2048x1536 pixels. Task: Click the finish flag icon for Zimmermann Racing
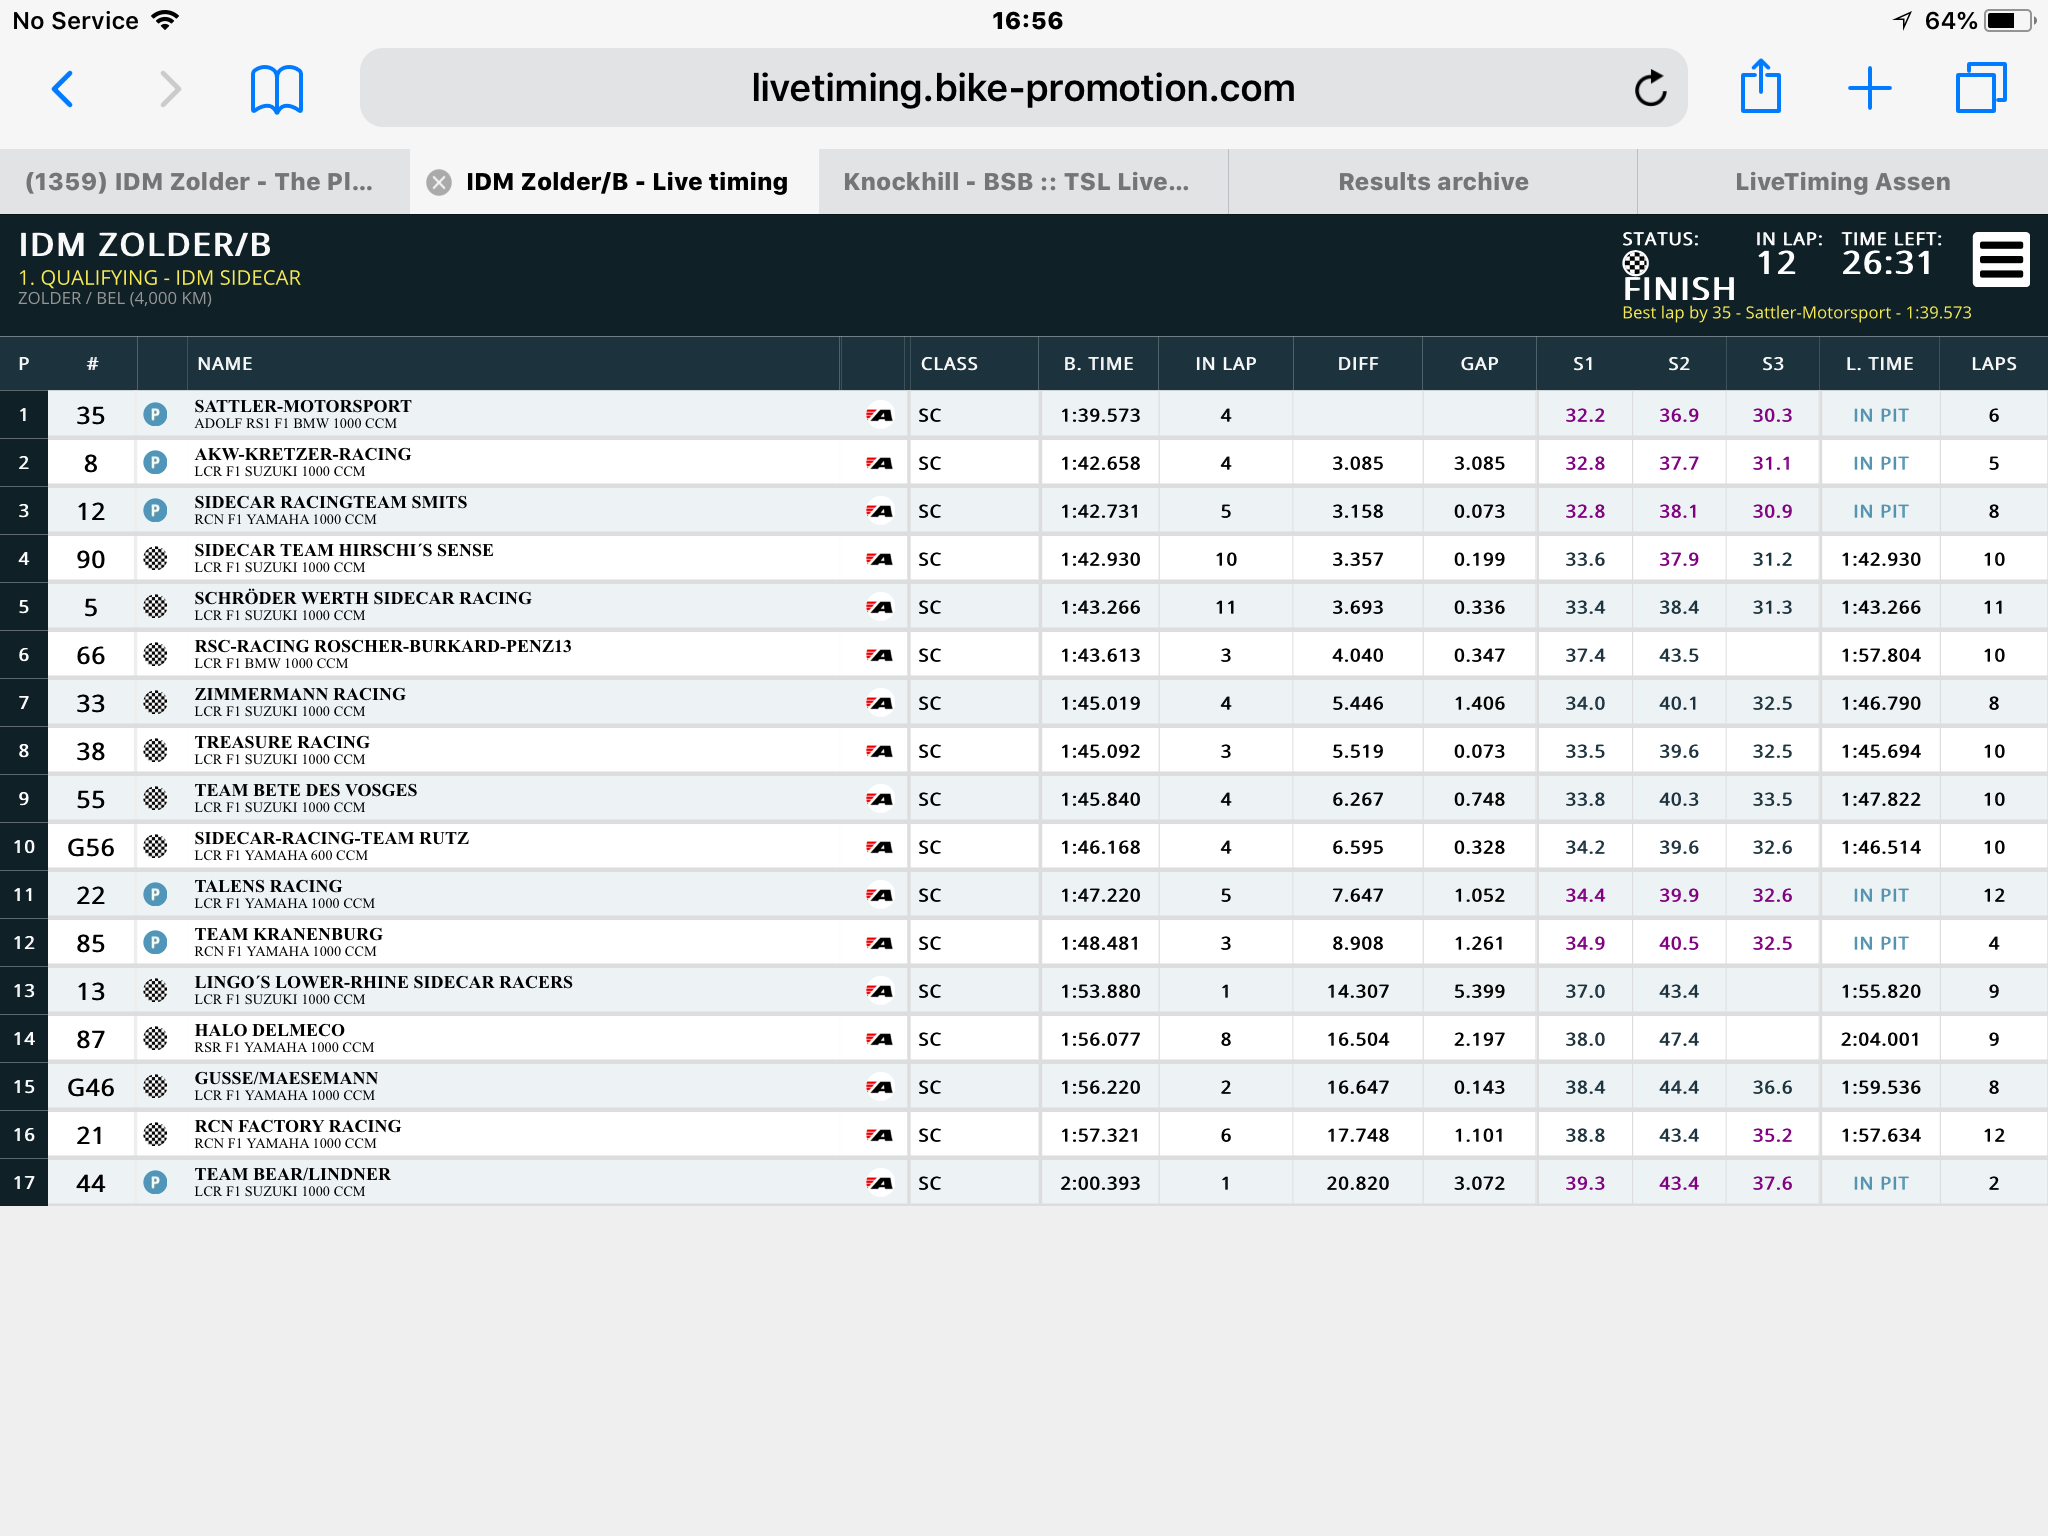click(155, 702)
